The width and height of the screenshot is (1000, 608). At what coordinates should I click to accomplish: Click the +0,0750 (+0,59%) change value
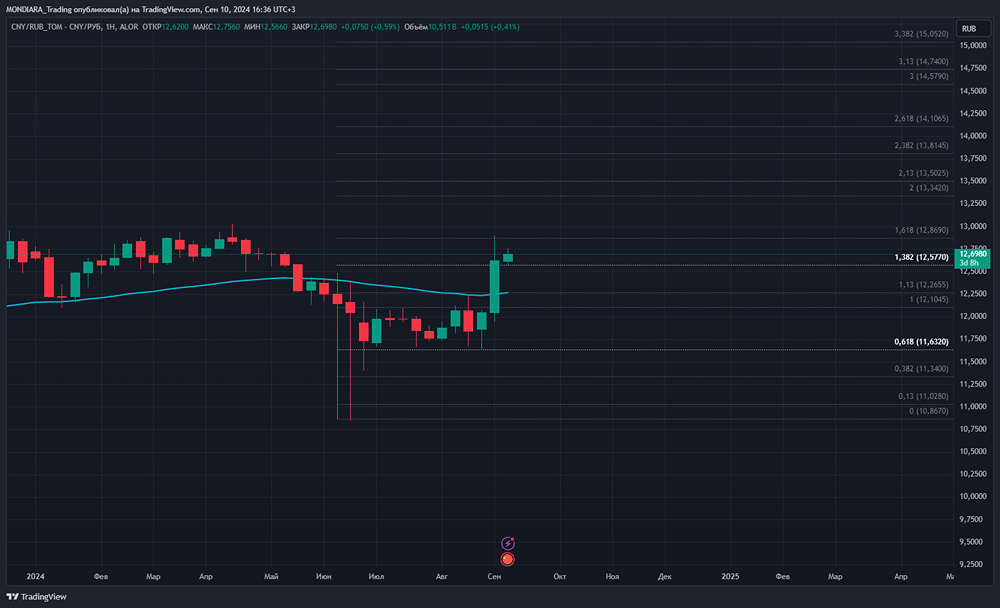pyautogui.click(x=371, y=27)
